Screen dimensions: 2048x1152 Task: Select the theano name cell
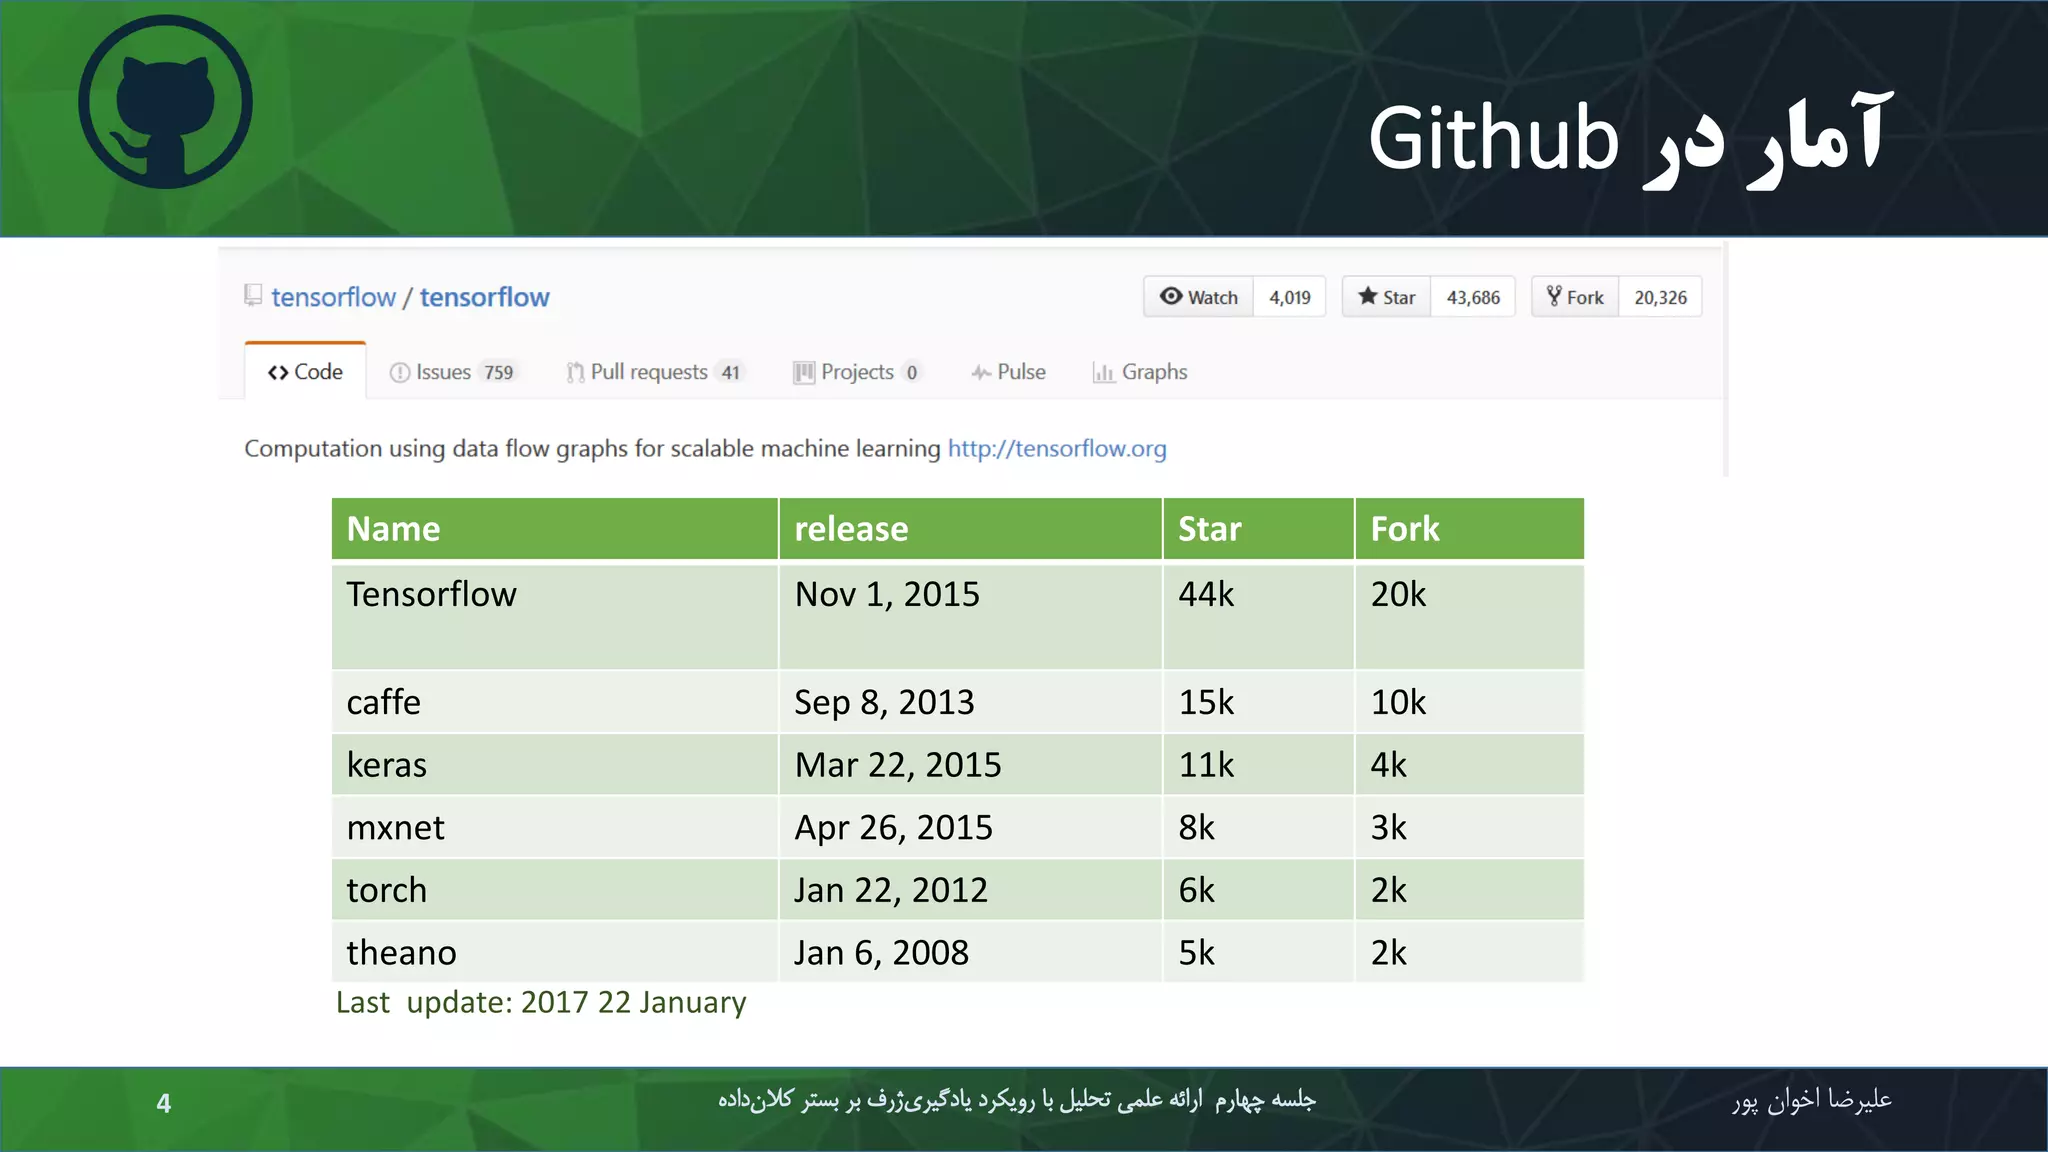point(555,952)
